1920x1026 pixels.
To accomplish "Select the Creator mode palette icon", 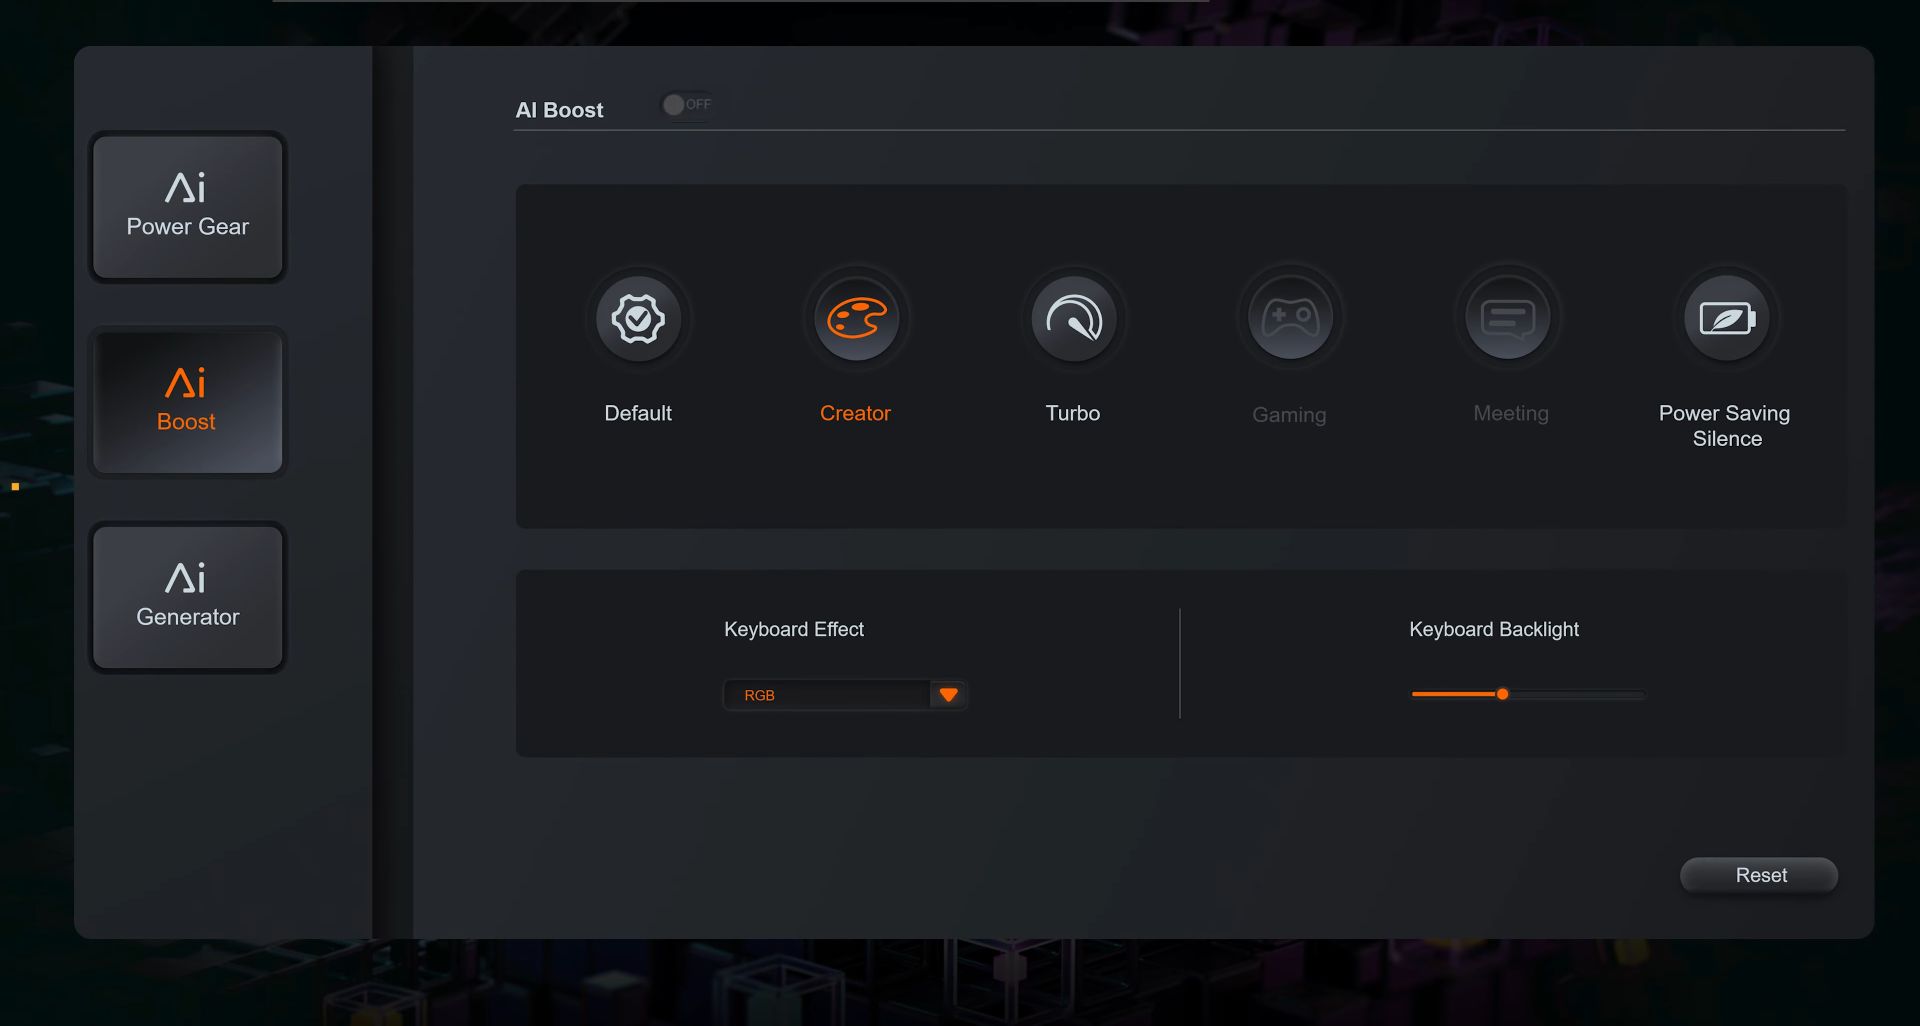I will tap(855, 318).
